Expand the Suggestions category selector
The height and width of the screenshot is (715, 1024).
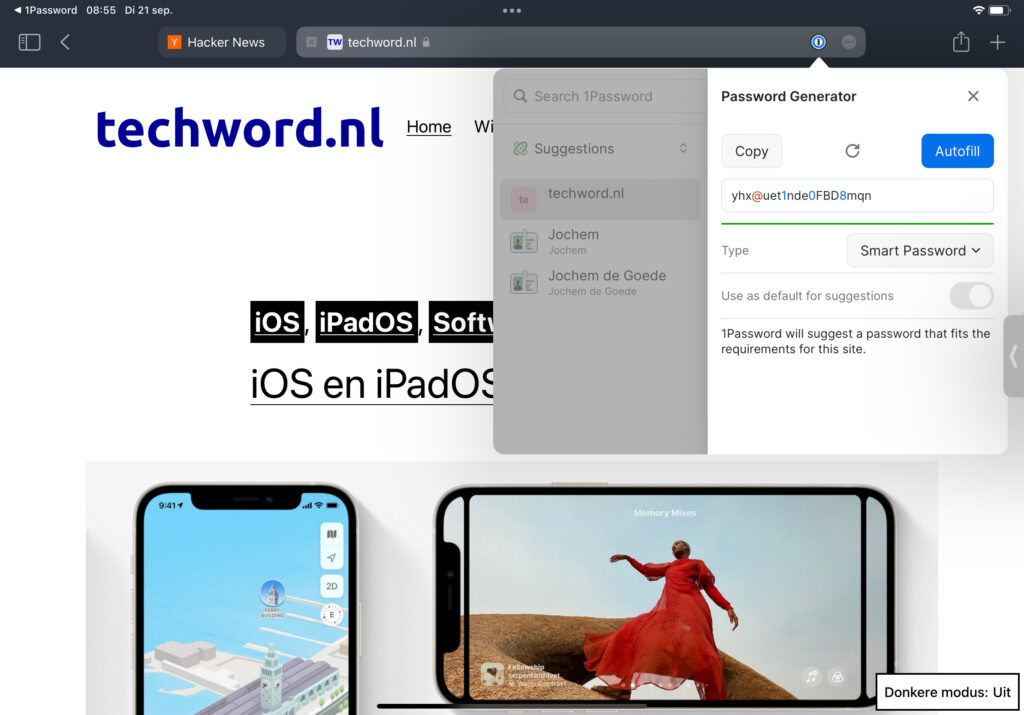point(600,148)
